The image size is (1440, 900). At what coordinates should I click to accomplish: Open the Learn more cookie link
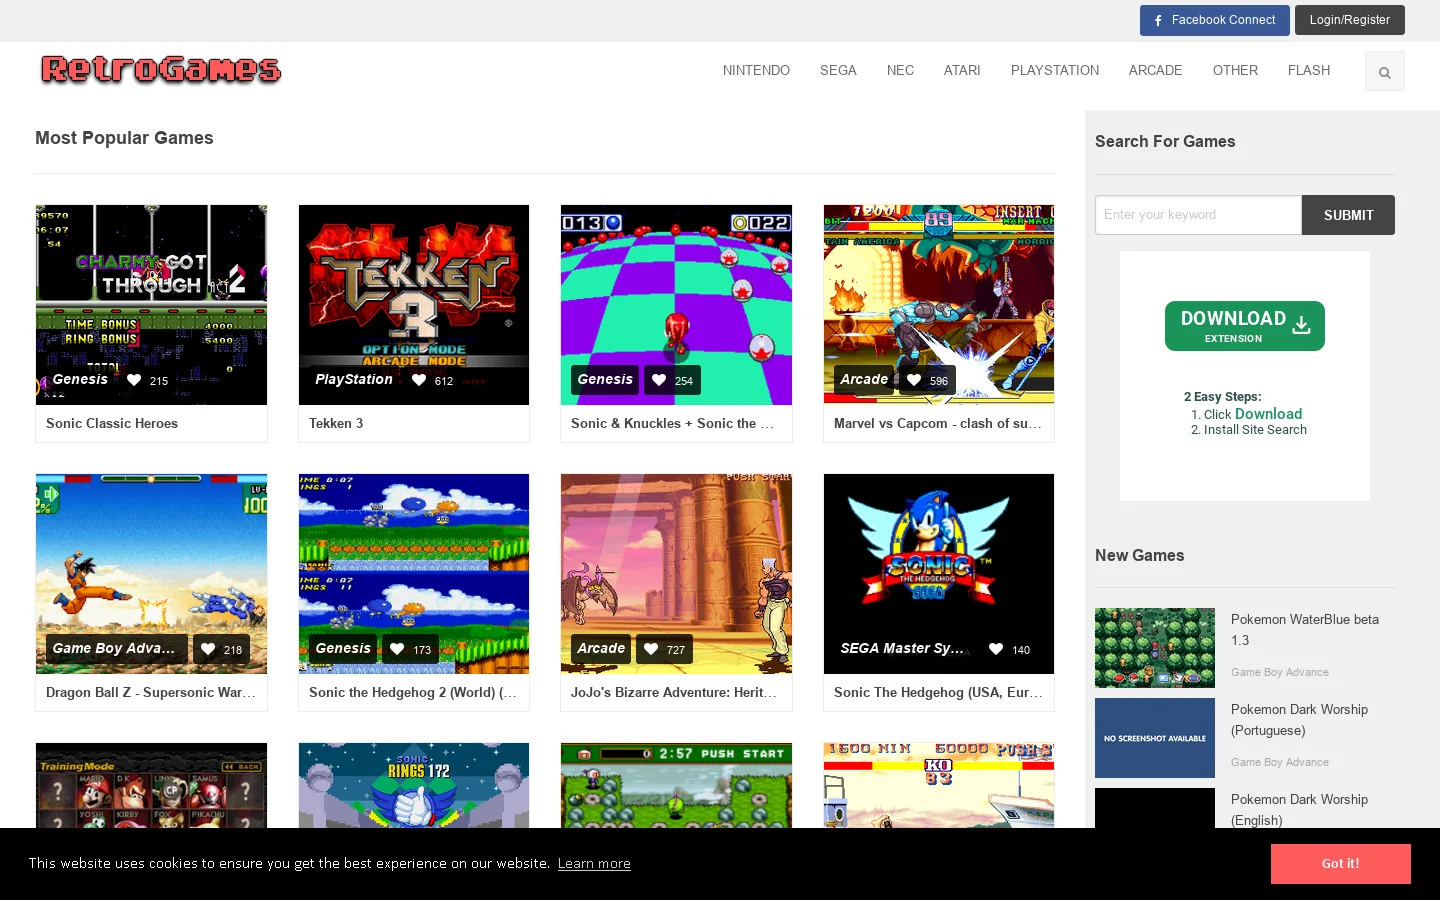pos(594,864)
